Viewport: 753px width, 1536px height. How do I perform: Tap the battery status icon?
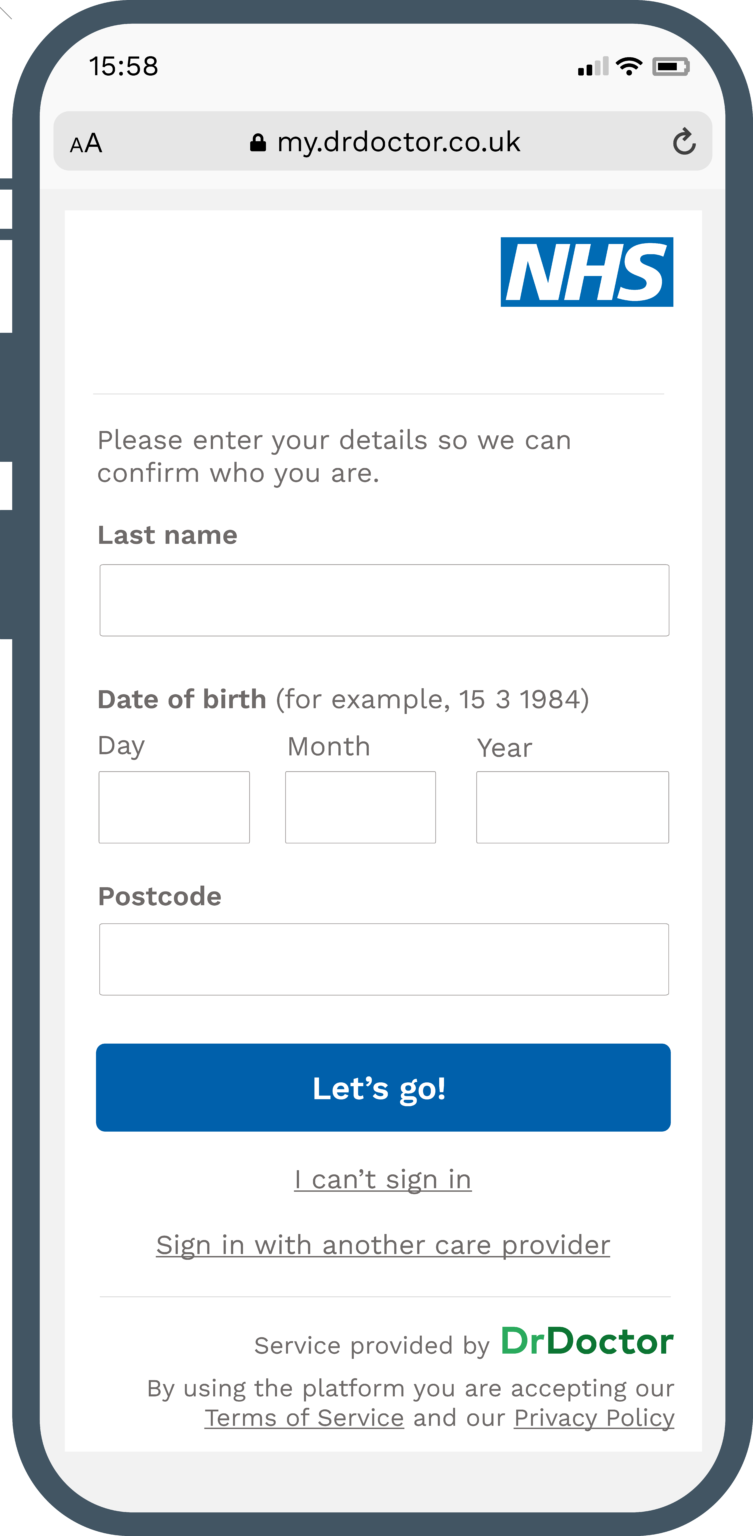pyautogui.click(x=670, y=67)
